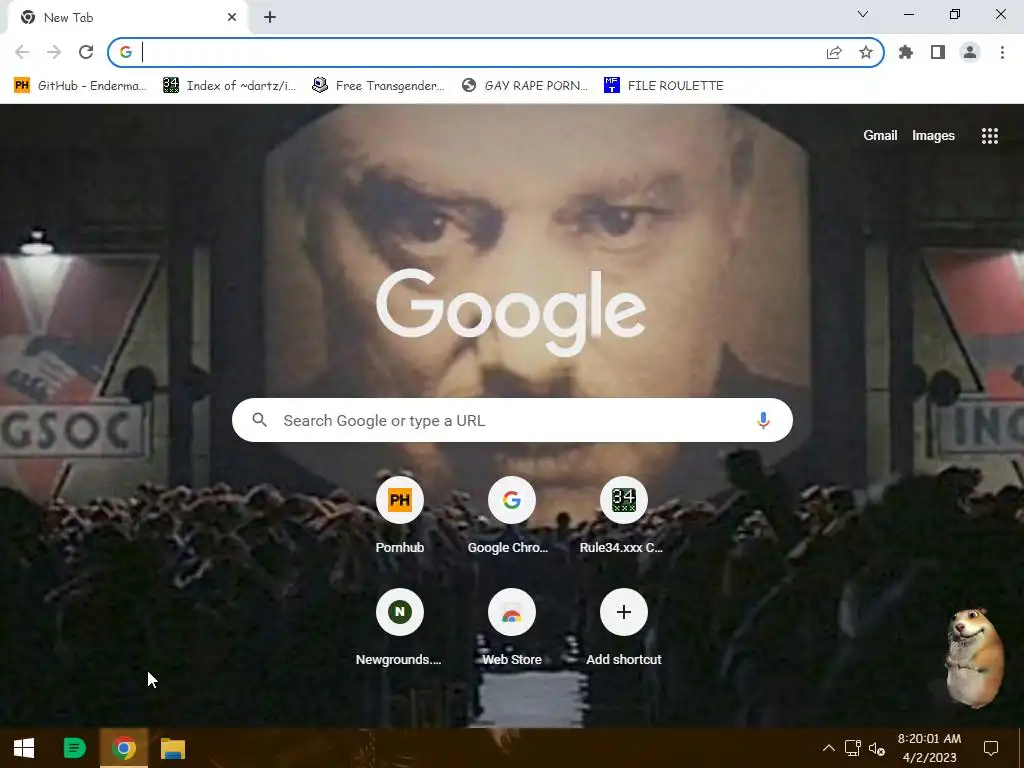
Task: Open the clock showing 8:20:01 AM
Action: pyautogui.click(x=929, y=748)
